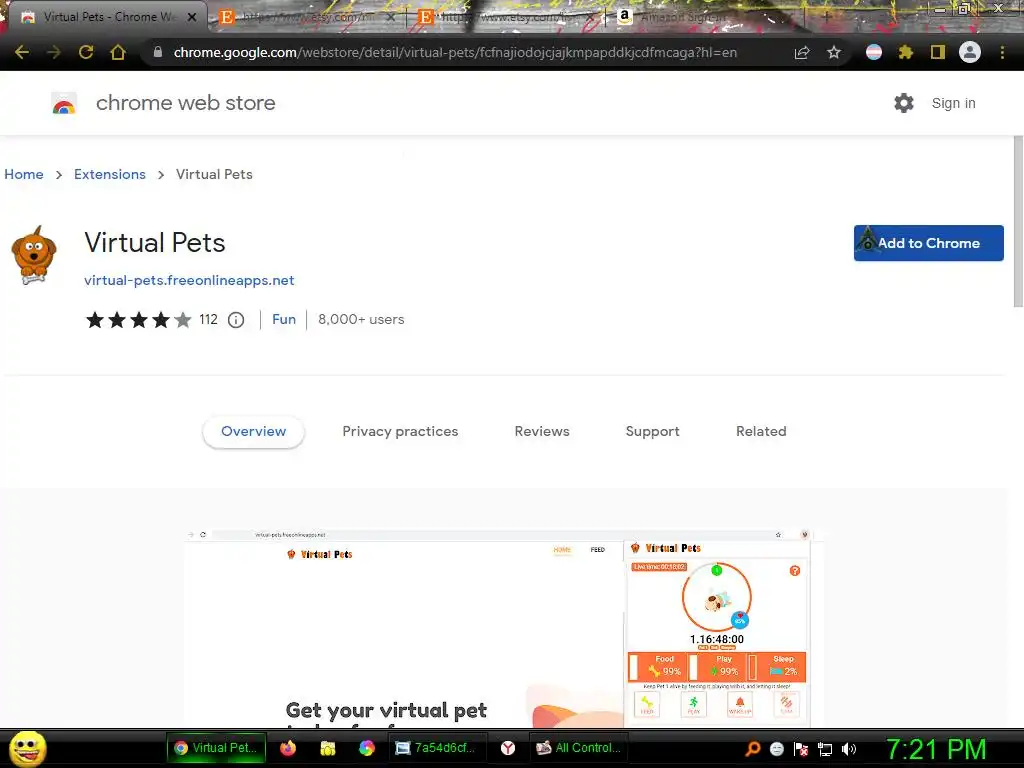The height and width of the screenshot is (768, 1024).
Task: Switch to the Virtual Pets browser tab
Action: click(x=110, y=17)
